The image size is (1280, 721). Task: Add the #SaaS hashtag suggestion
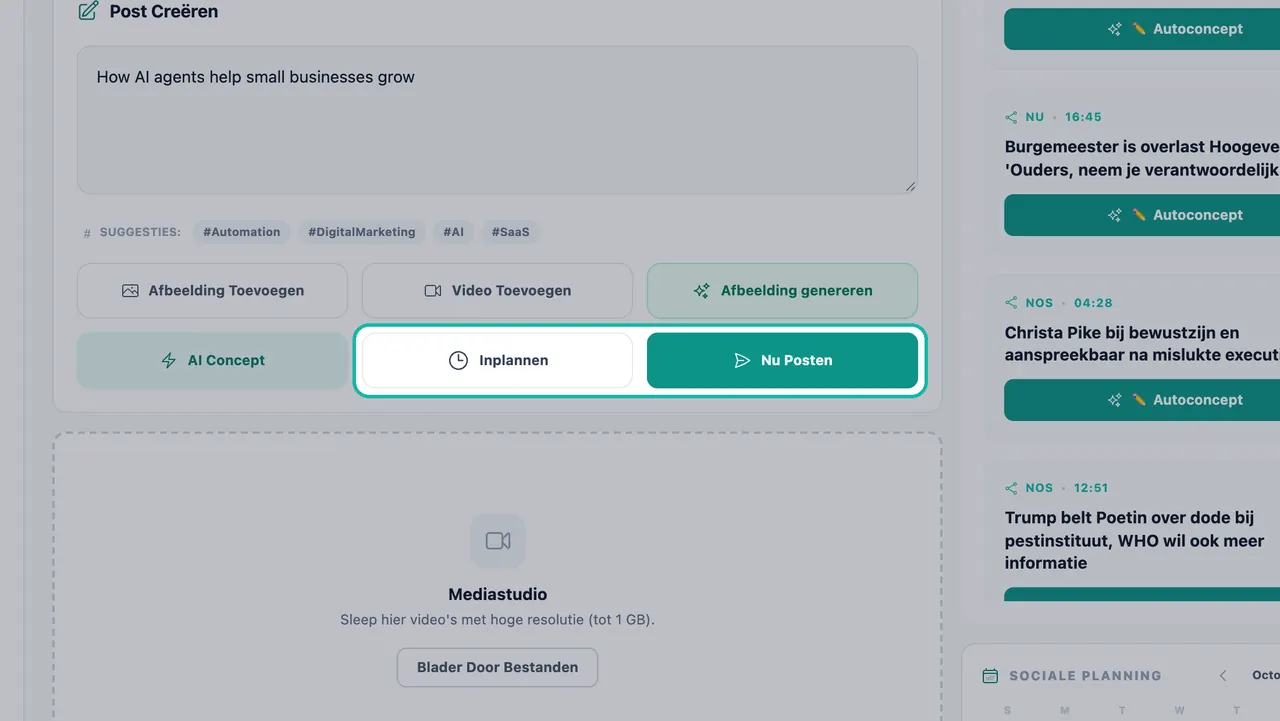point(510,232)
